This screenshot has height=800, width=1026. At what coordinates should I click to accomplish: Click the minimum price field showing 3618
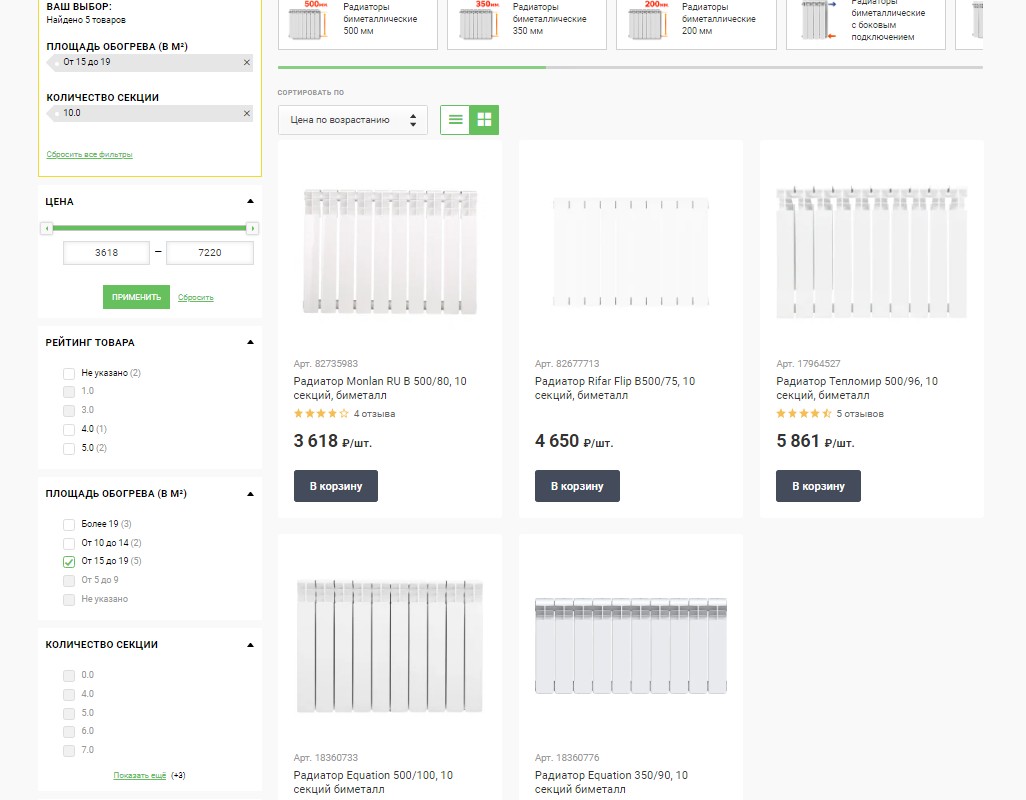coord(106,253)
